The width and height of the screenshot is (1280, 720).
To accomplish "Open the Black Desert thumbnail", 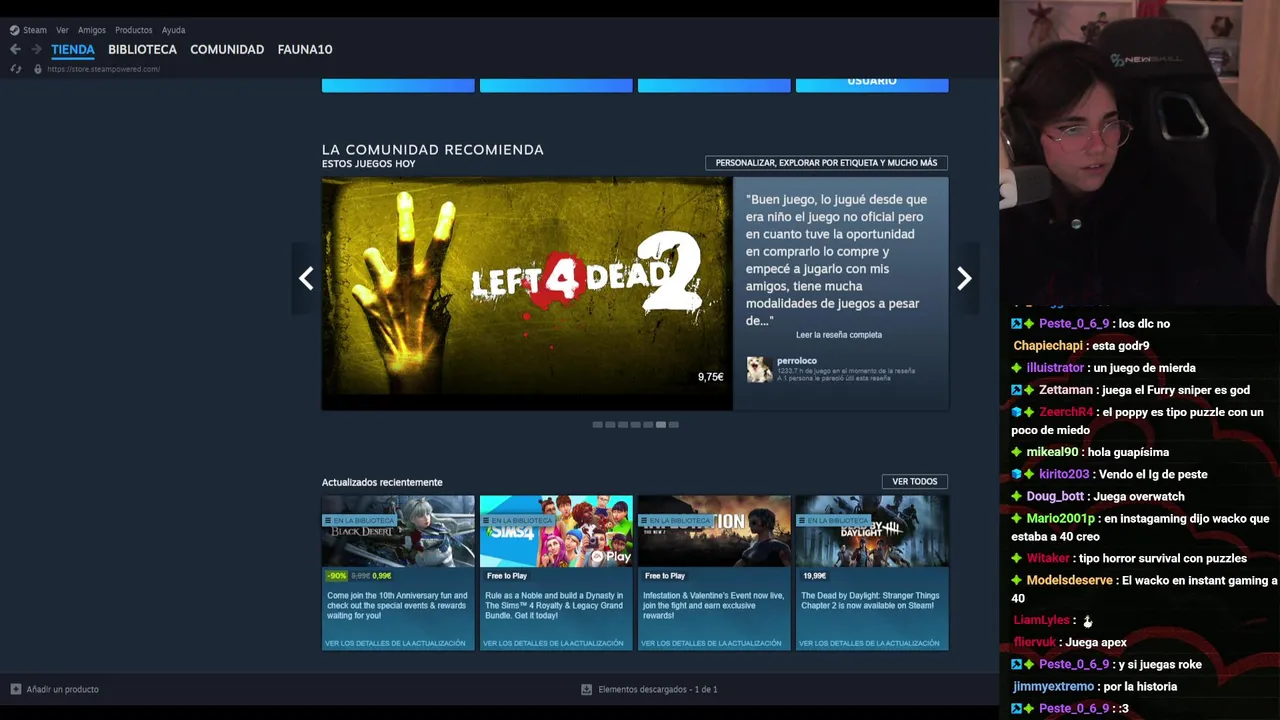I will pos(398,531).
